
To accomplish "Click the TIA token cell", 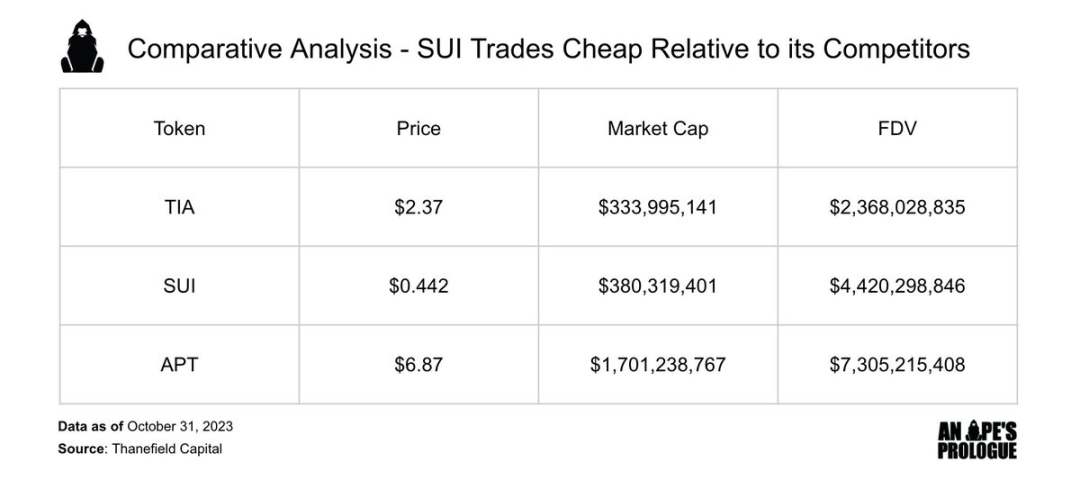I will (179, 207).
